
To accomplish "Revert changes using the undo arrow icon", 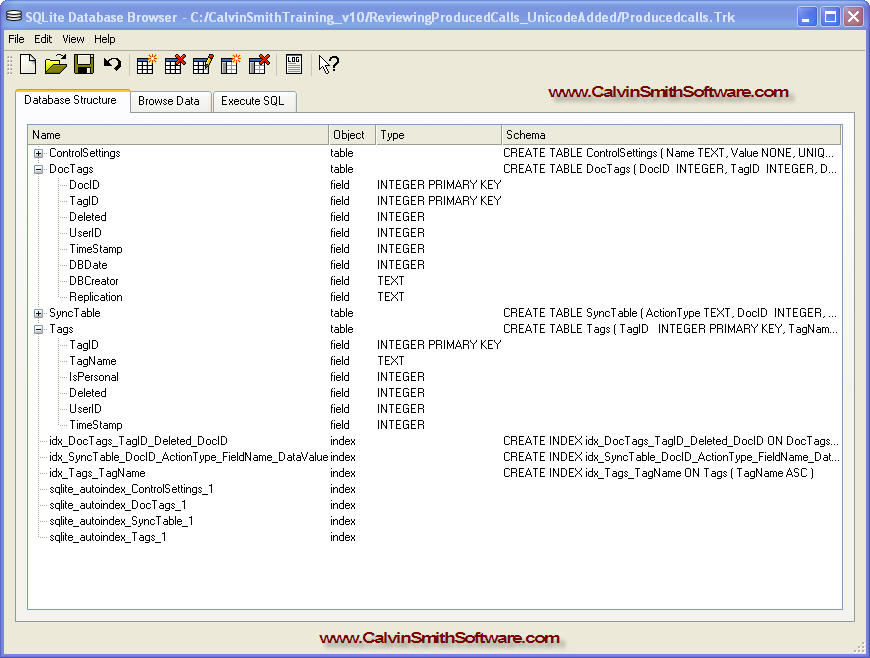I will coord(112,65).
